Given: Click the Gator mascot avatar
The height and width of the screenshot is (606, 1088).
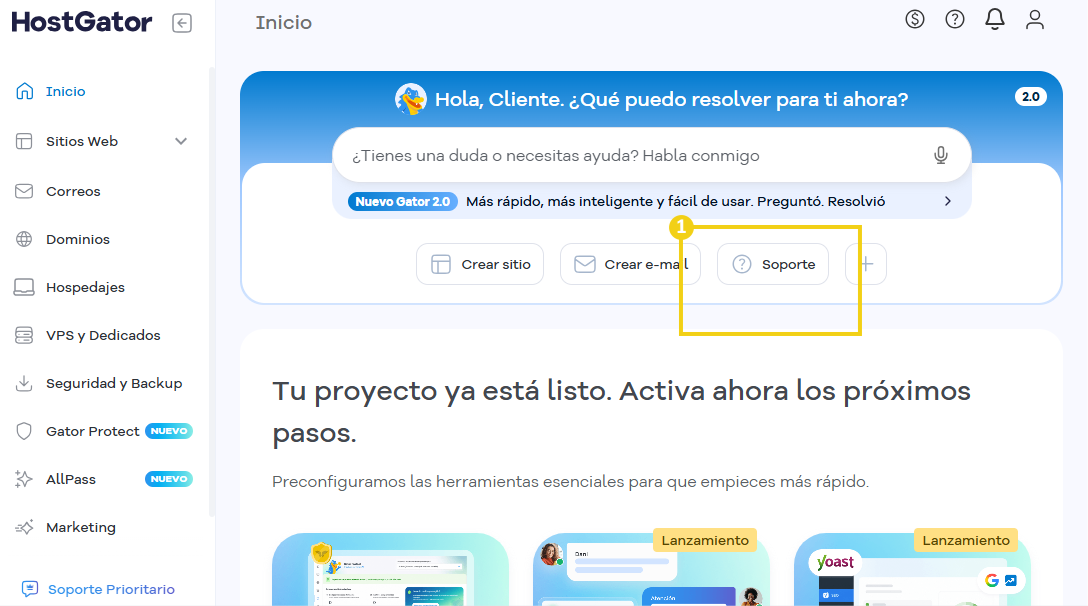Looking at the screenshot, I should coord(411,99).
